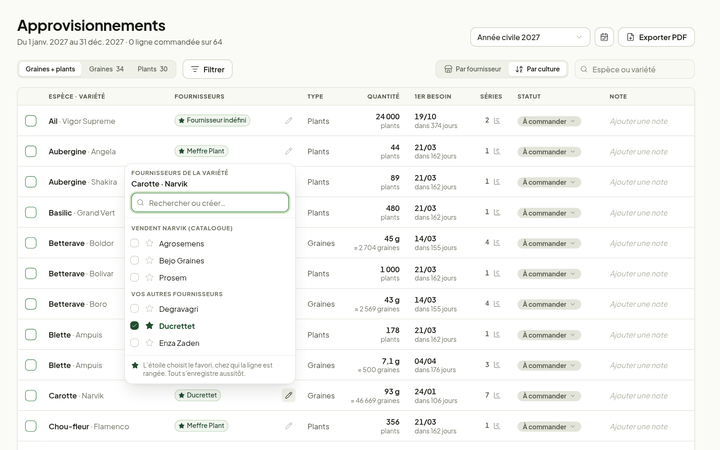Open À commander status for Carotte Narvik
The image size is (720, 450).
[x=549, y=396]
